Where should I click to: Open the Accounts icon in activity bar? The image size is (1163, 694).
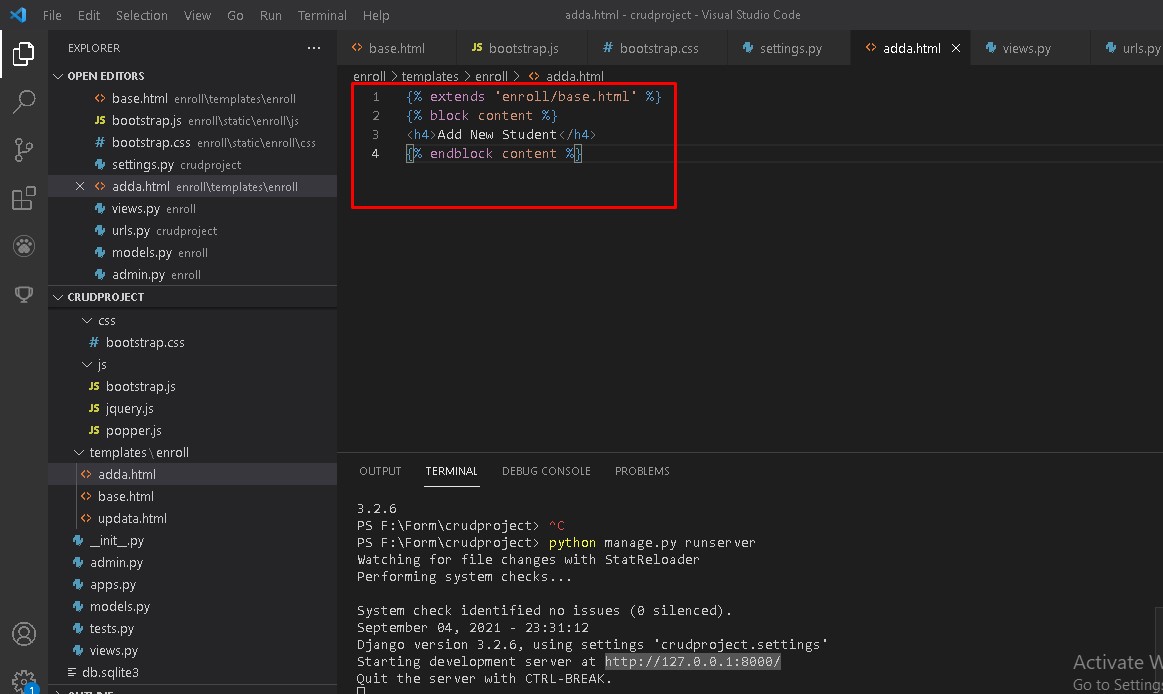point(24,634)
